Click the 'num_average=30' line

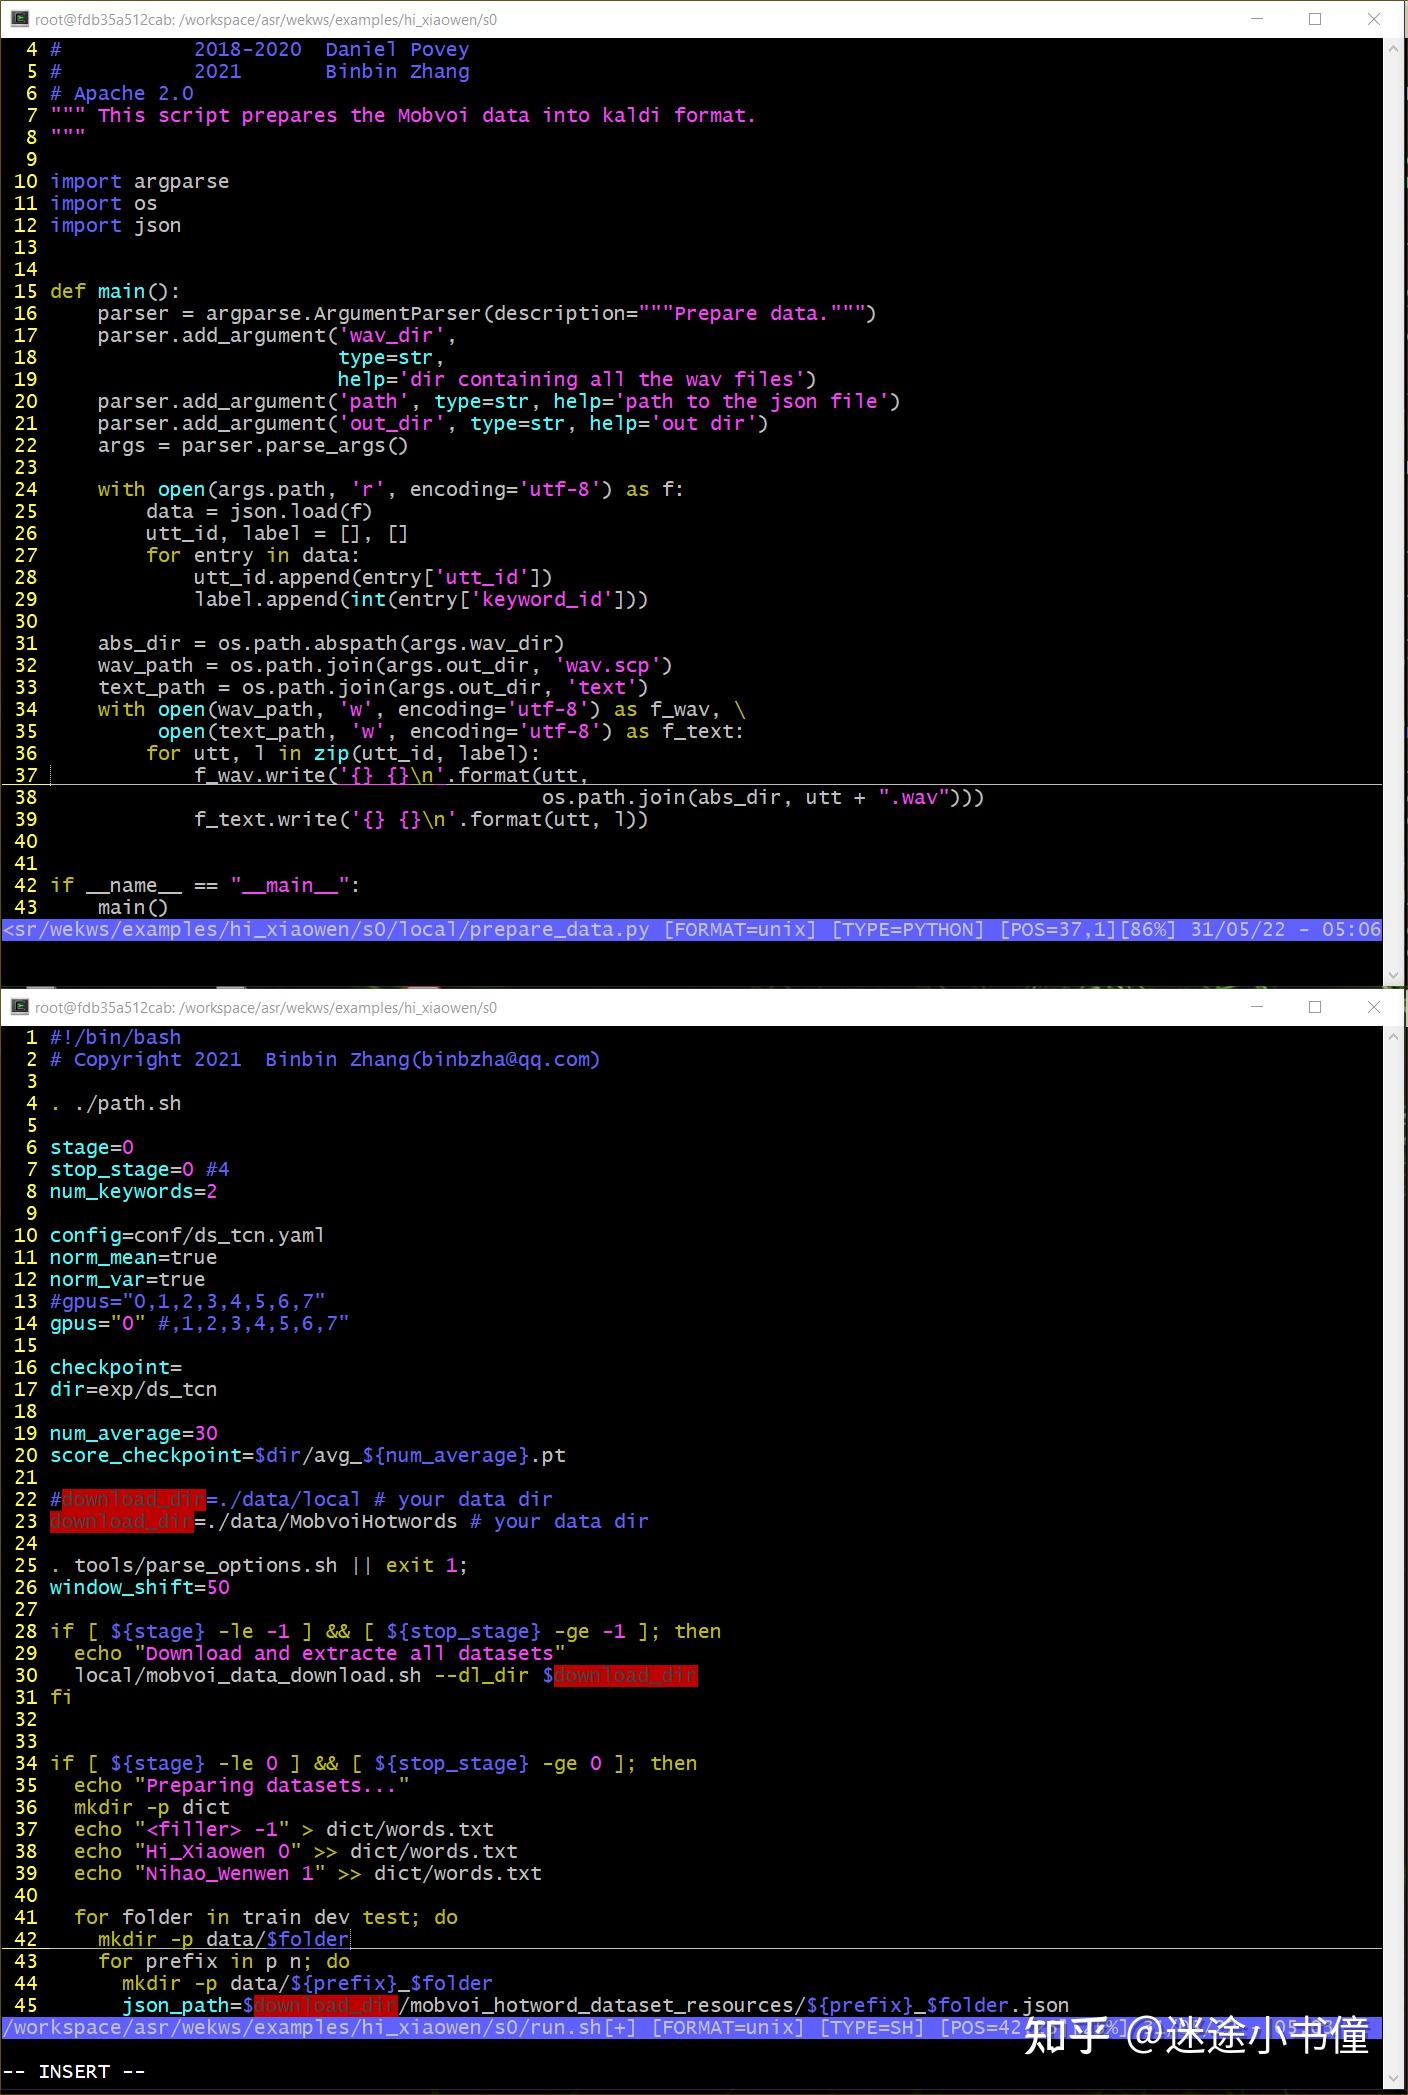[x=133, y=1433]
